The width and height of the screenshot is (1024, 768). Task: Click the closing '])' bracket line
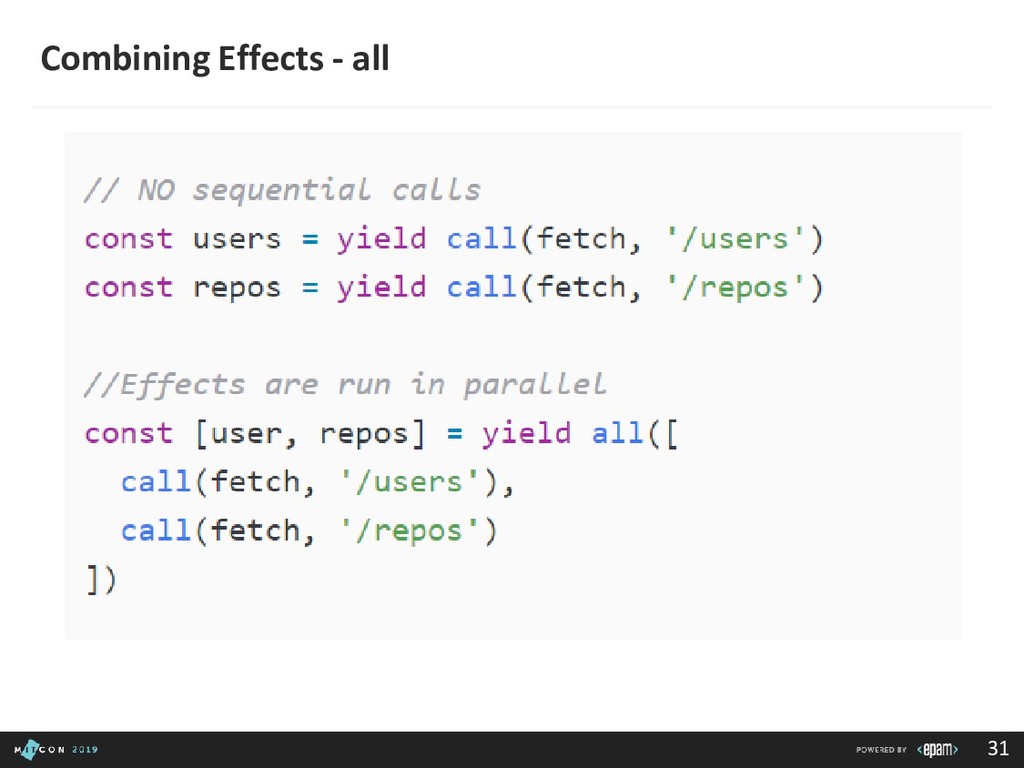101,579
